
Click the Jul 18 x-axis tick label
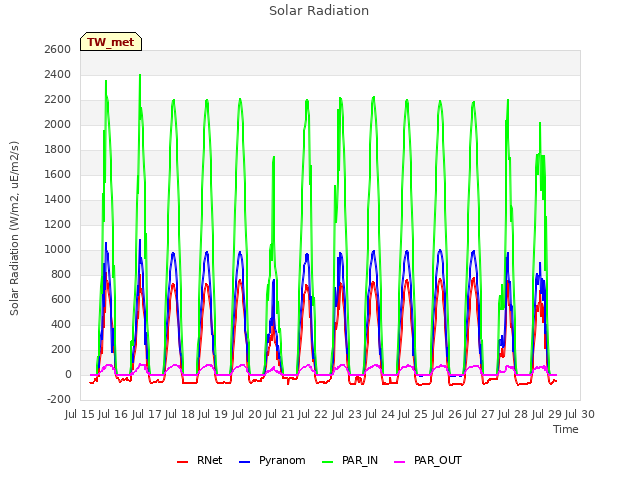point(180,414)
